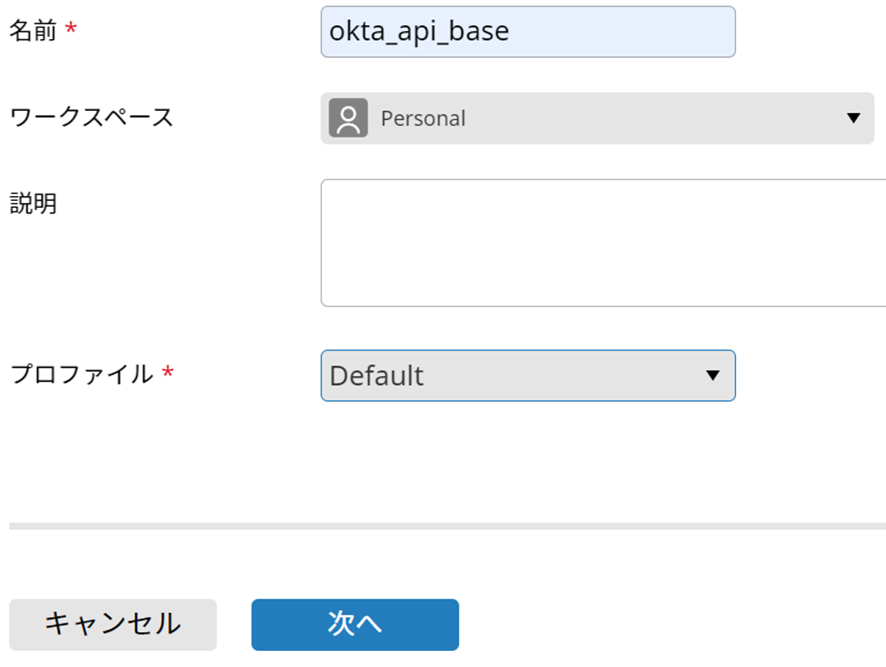886x667 pixels.
Task: Open the ワークスペース dropdown
Action: (x=600, y=118)
